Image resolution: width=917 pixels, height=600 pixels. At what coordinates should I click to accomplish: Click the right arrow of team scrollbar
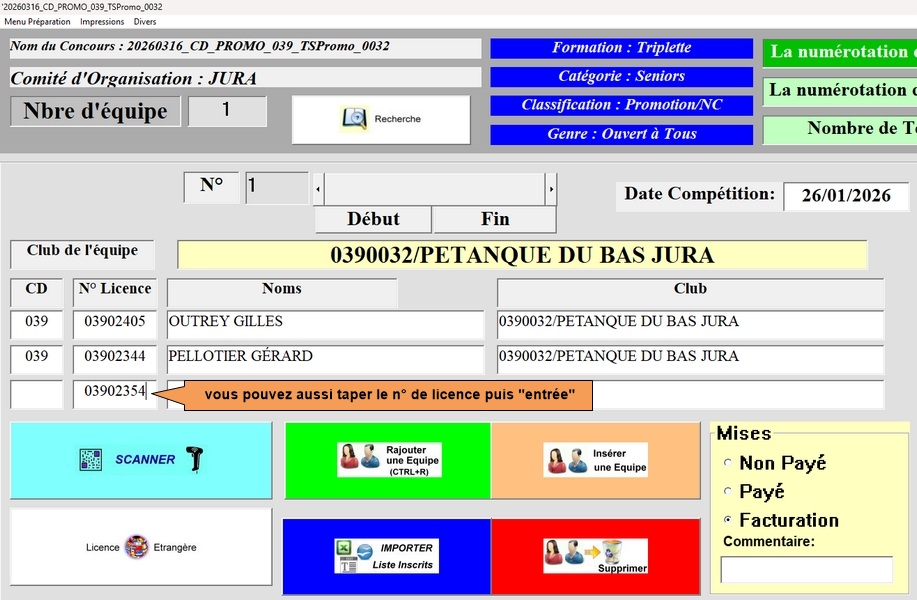550,188
